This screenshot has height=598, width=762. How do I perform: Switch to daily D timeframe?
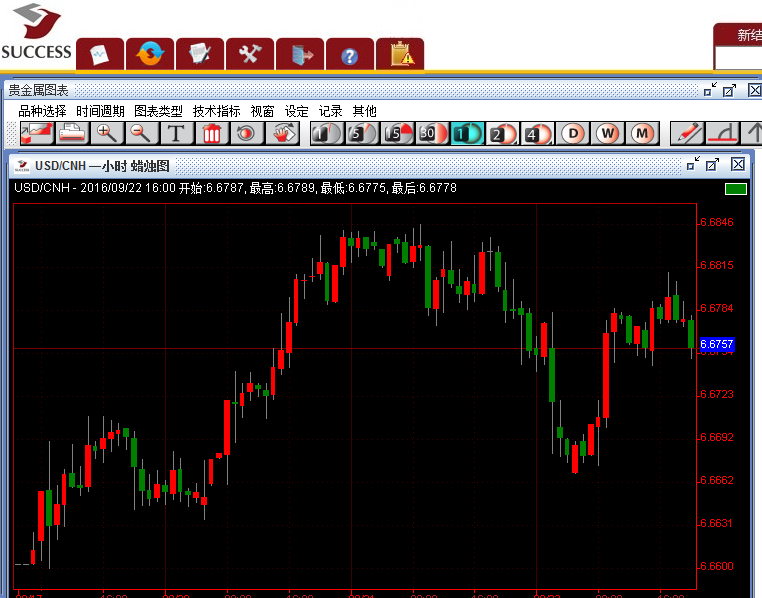coord(573,133)
